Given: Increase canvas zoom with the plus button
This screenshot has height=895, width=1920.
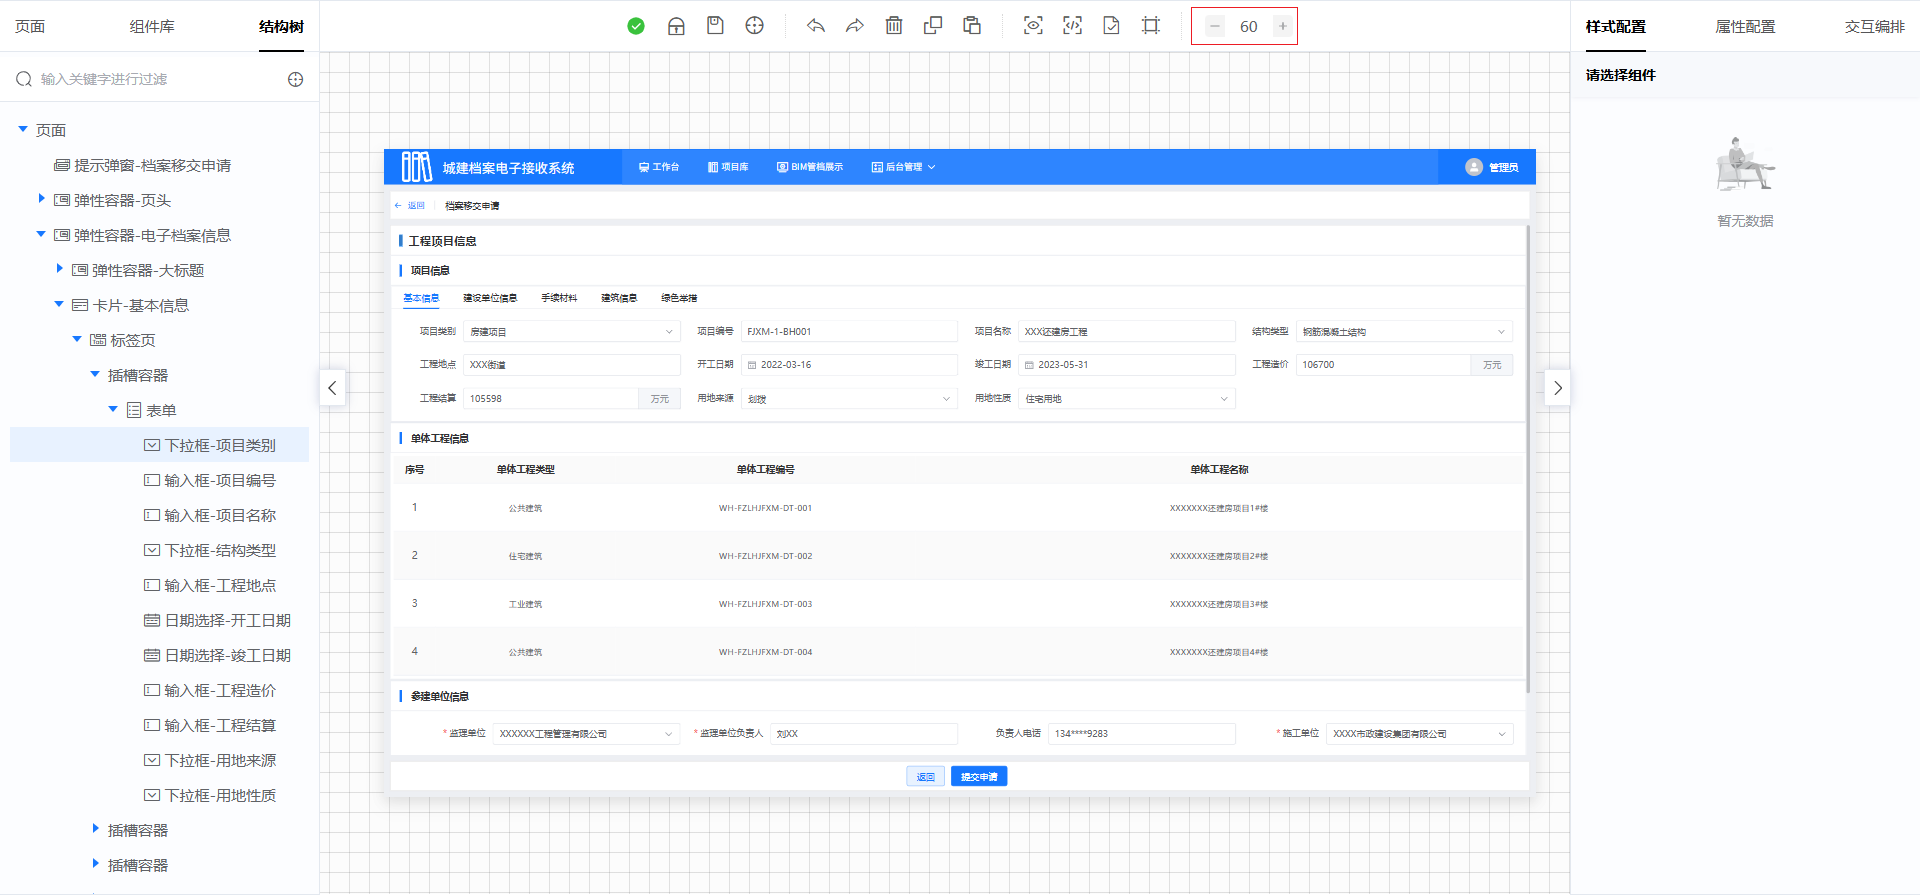Looking at the screenshot, I should [1282, 26].
